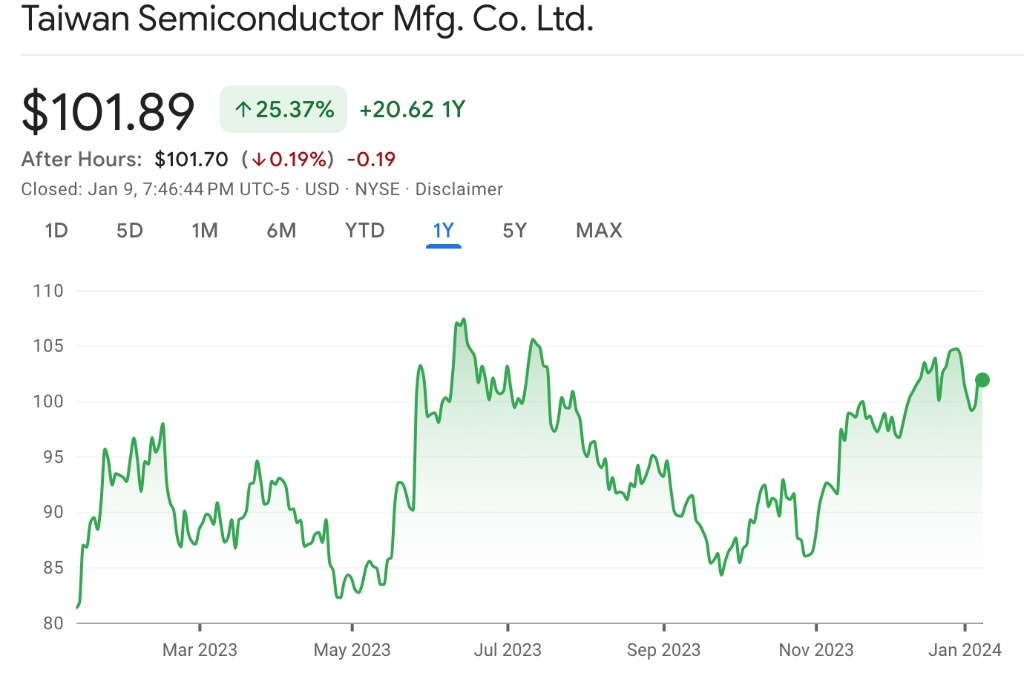Show the 1M price chart

click(x=205, y=231)
